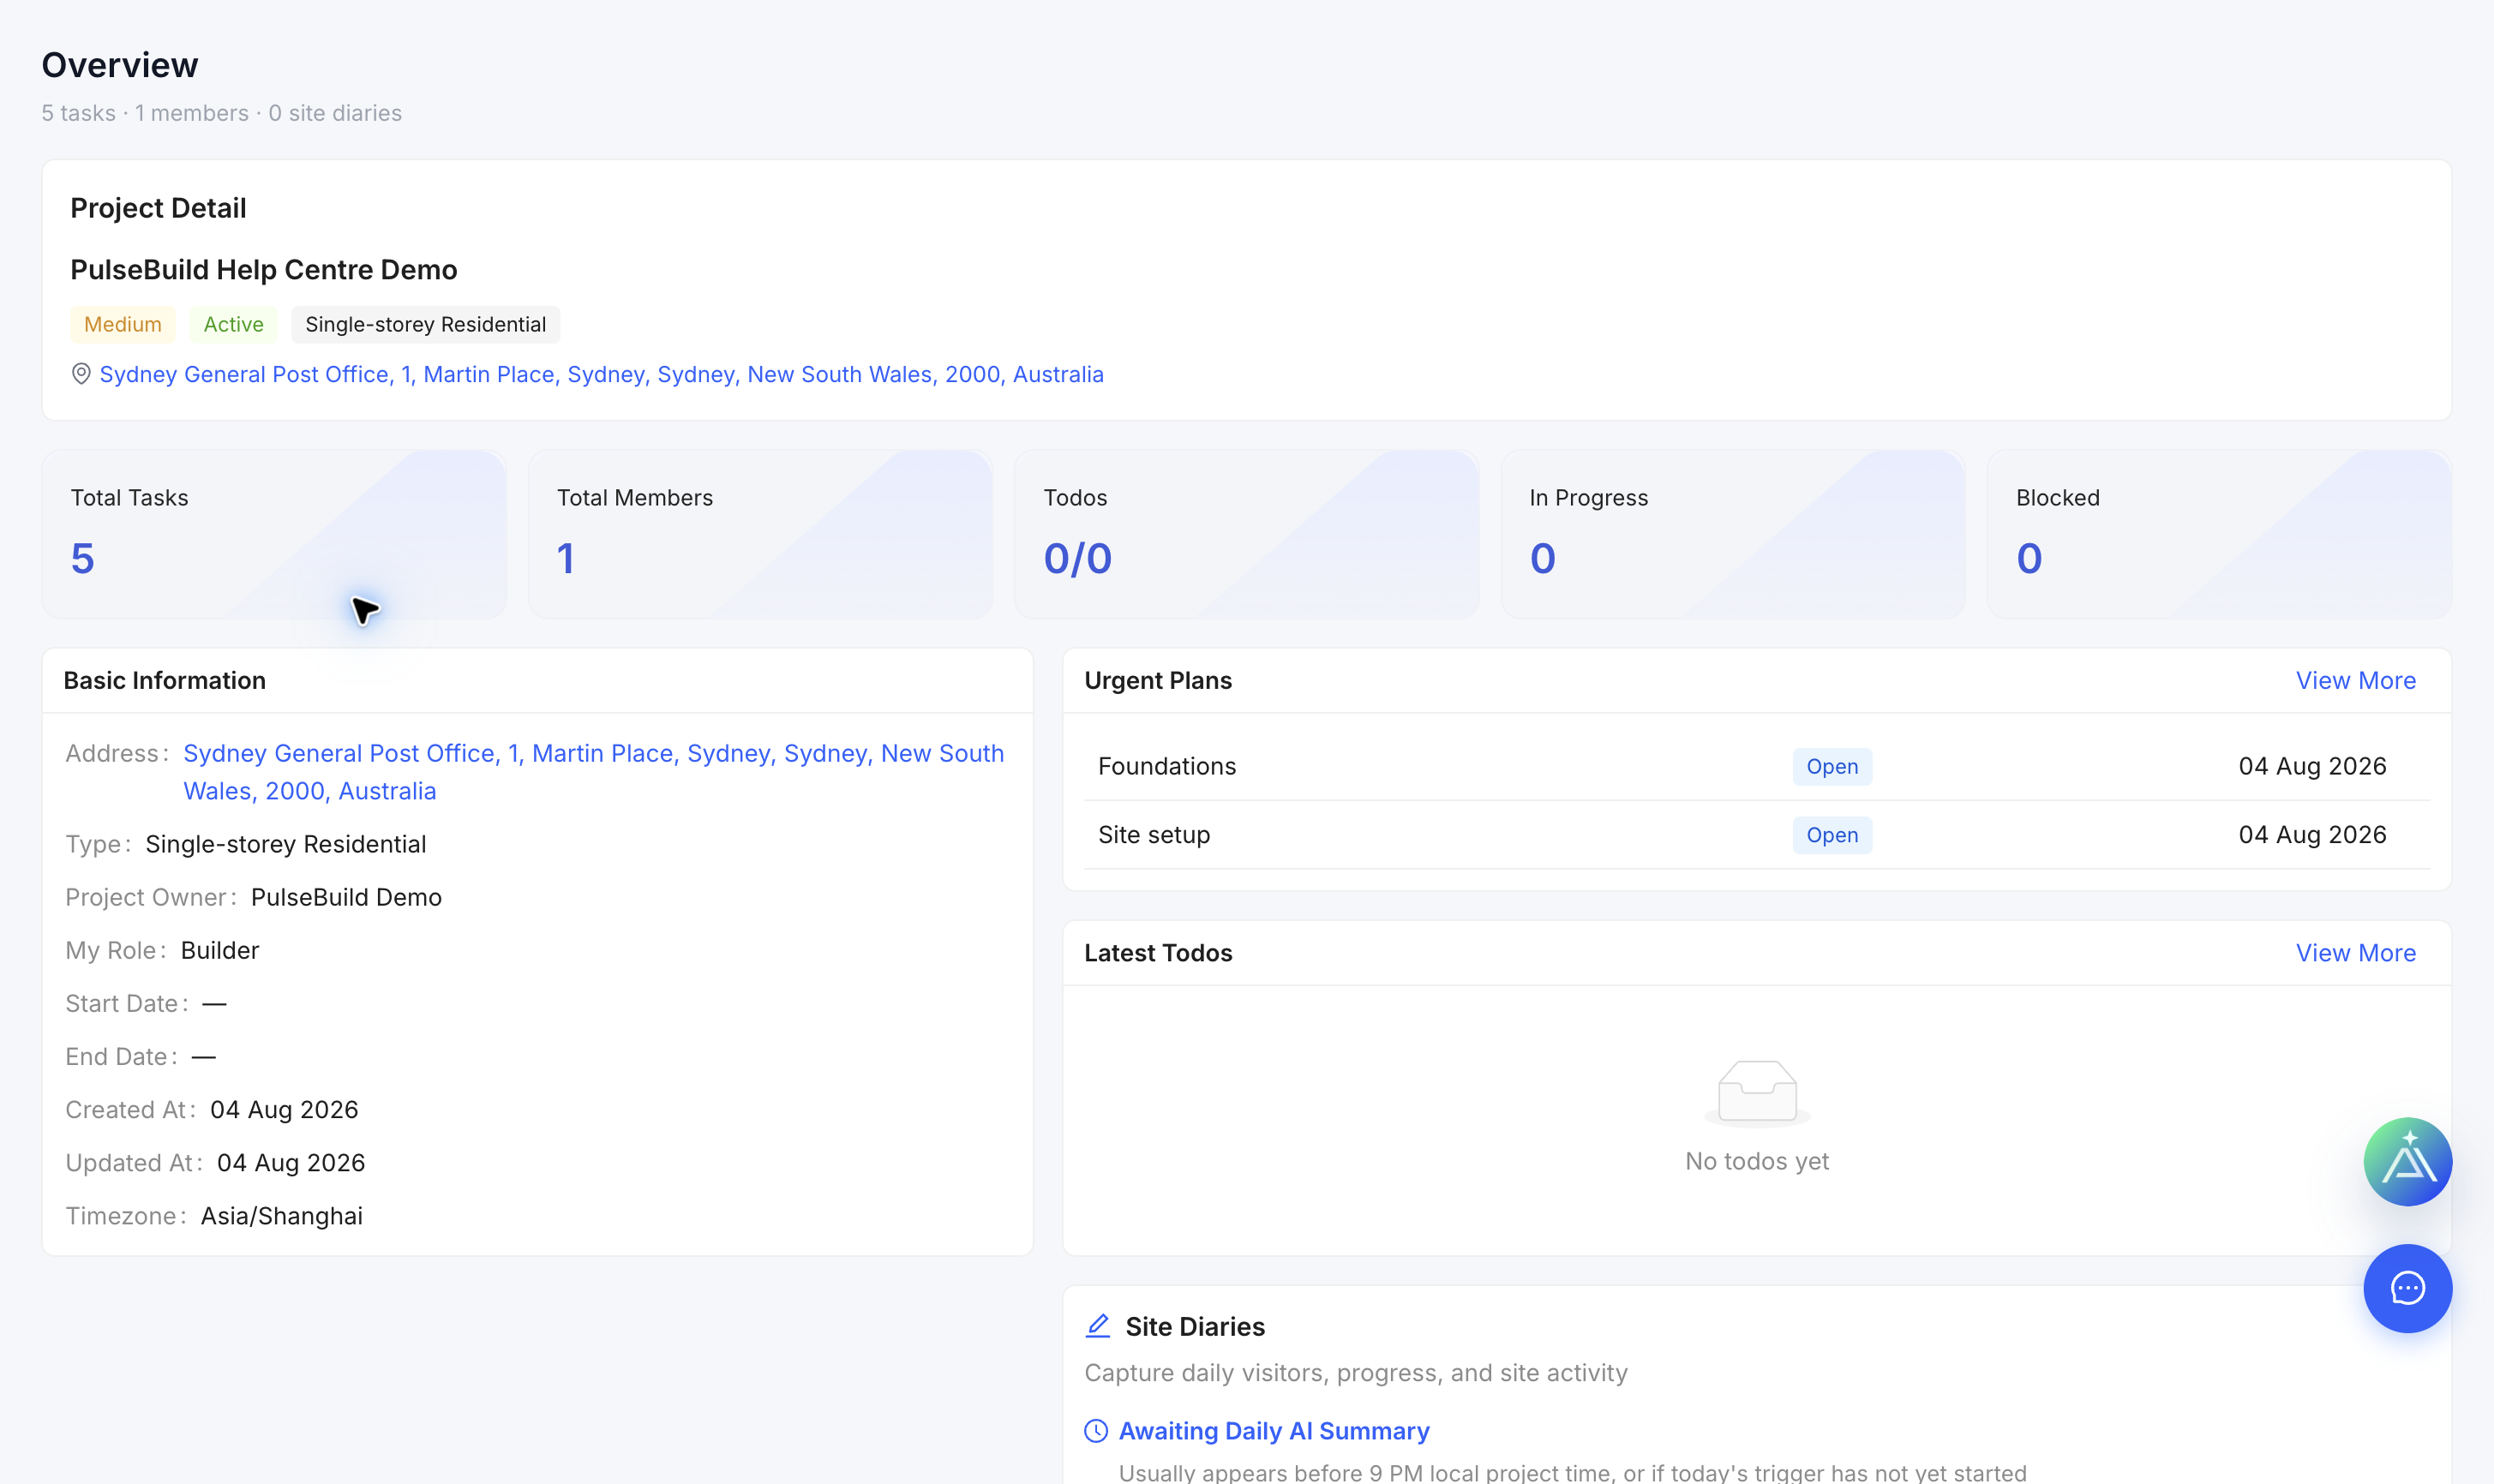Click the Urgent Plans panel heading
Image resolution: width=2494 pixels, height=1484 pixels.
1158,680
